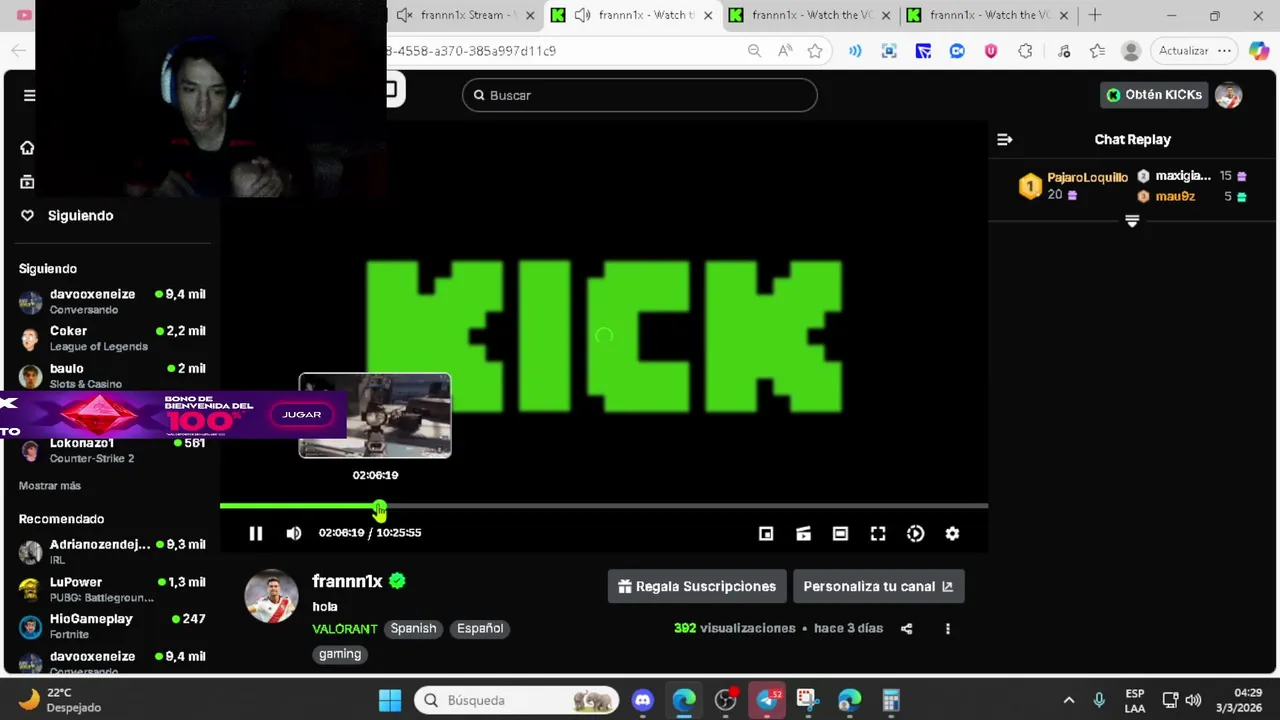Open the frannn1x channel name link
The image size is (1280, 720).
click(347, 581)
